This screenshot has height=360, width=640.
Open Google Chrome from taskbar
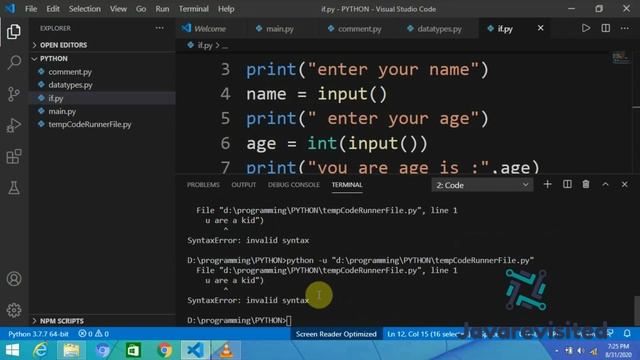pyautogui.click(x=164, y=350)
